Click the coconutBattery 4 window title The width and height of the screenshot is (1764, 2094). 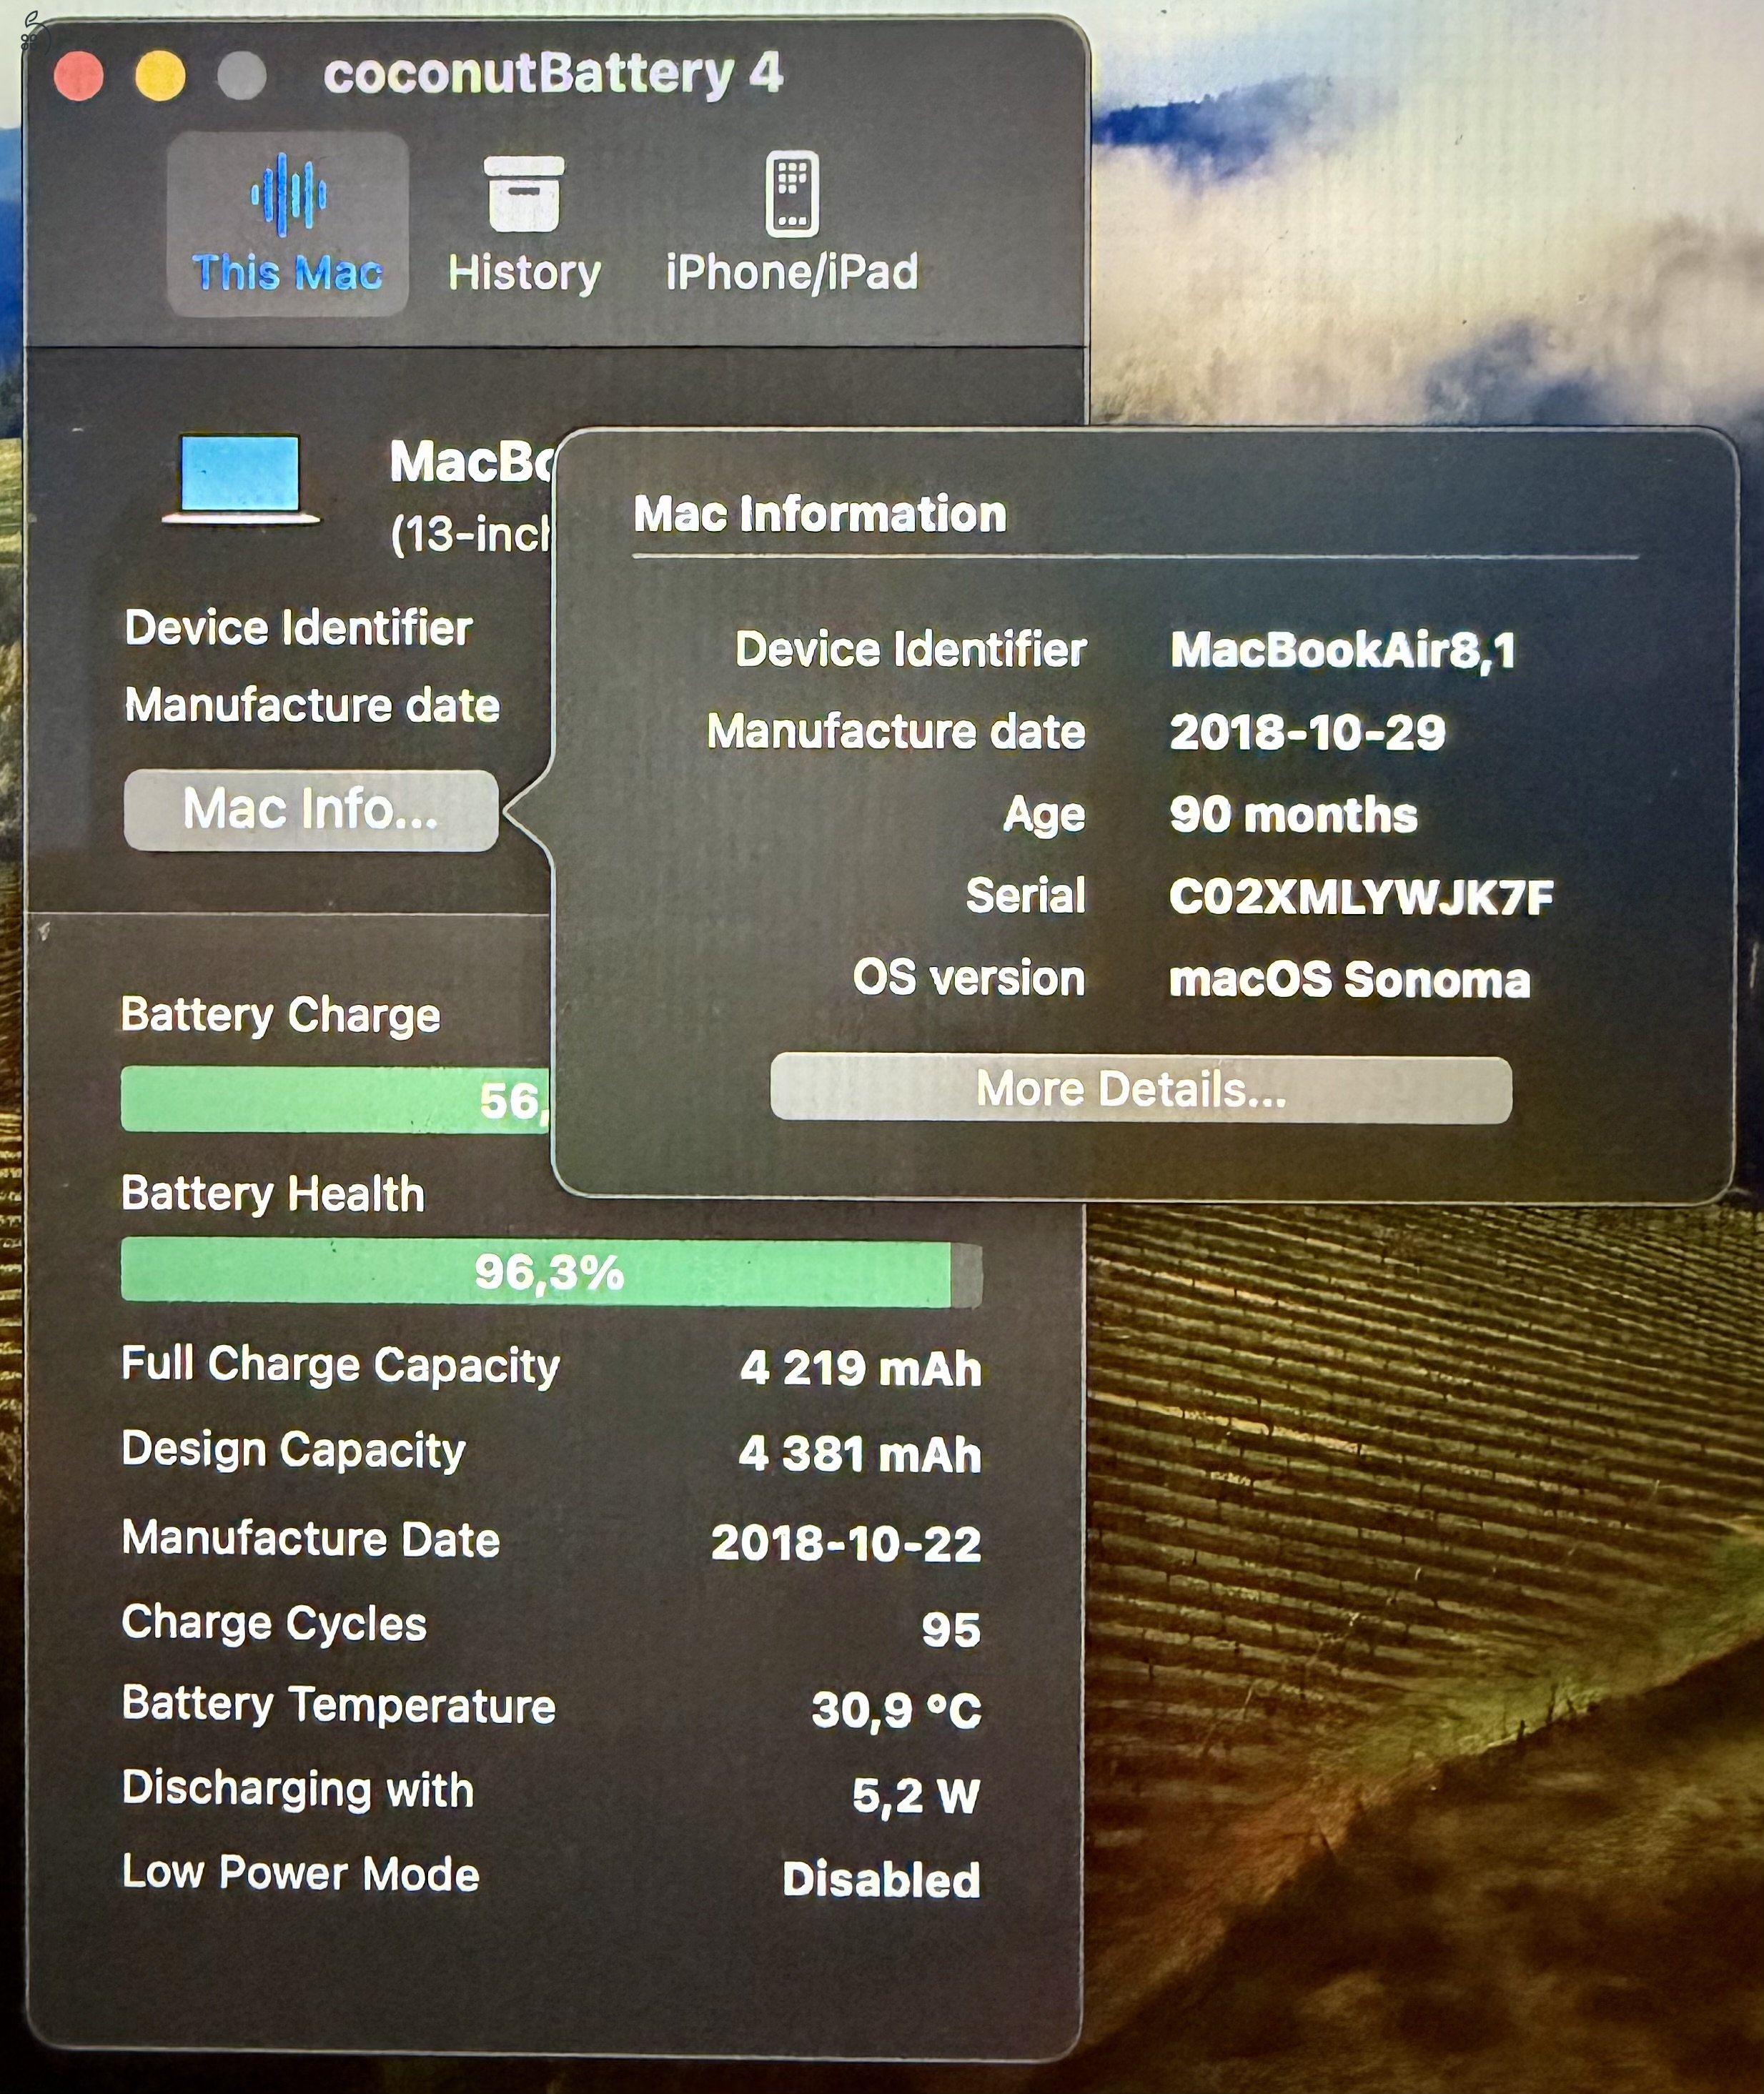pyautogui.click(x=553, y=74)
